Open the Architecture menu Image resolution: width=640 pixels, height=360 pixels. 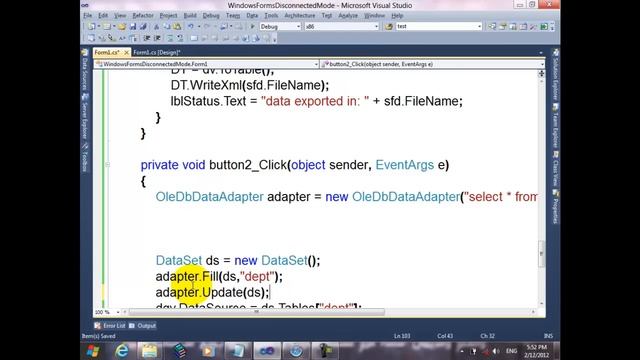tap(300, 16)
